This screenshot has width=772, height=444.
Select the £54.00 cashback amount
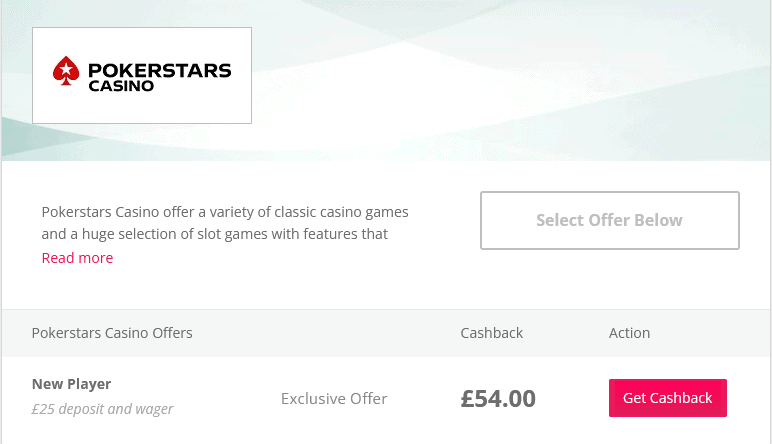(x=498, y=399)
